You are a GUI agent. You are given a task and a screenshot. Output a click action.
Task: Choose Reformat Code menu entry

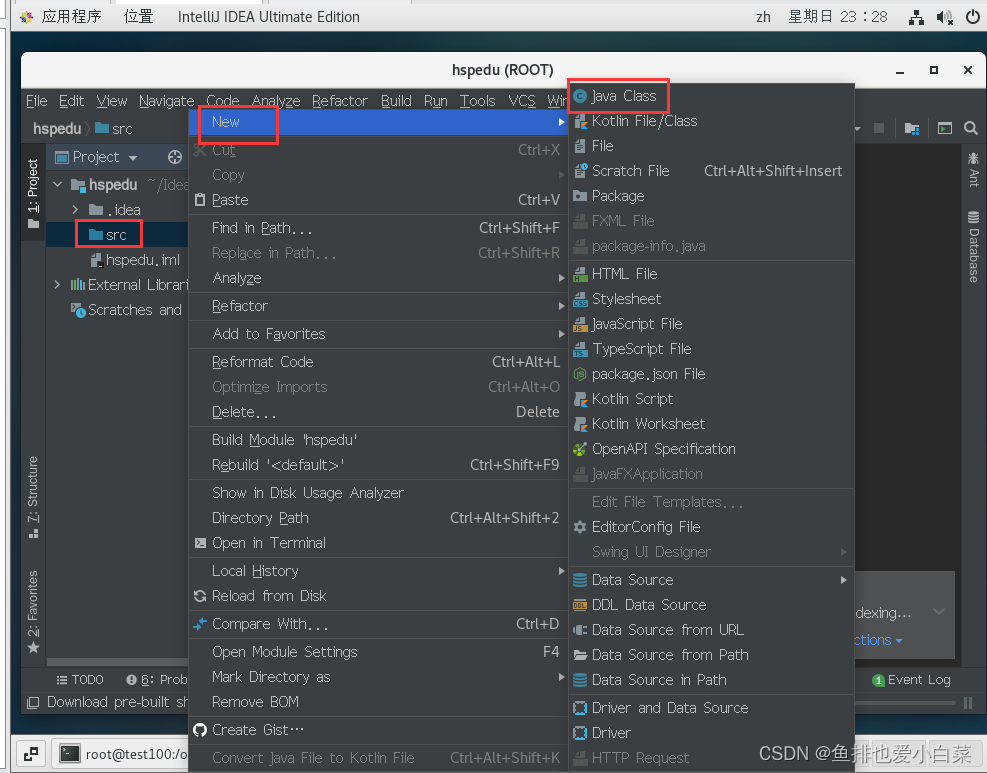pos(378,362)
